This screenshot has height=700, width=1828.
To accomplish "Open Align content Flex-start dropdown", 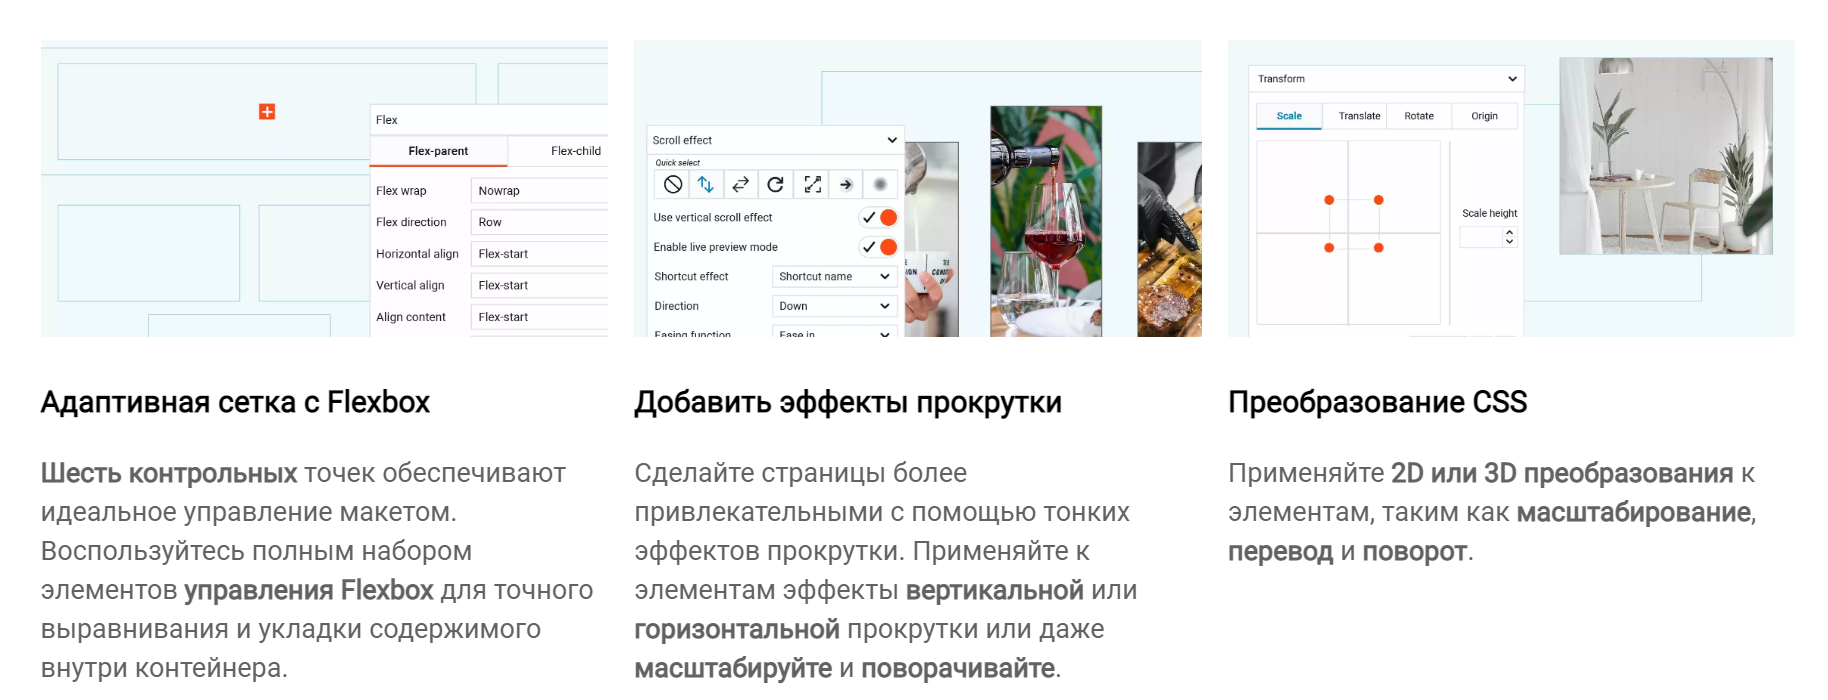I will (x=539, y=317).
